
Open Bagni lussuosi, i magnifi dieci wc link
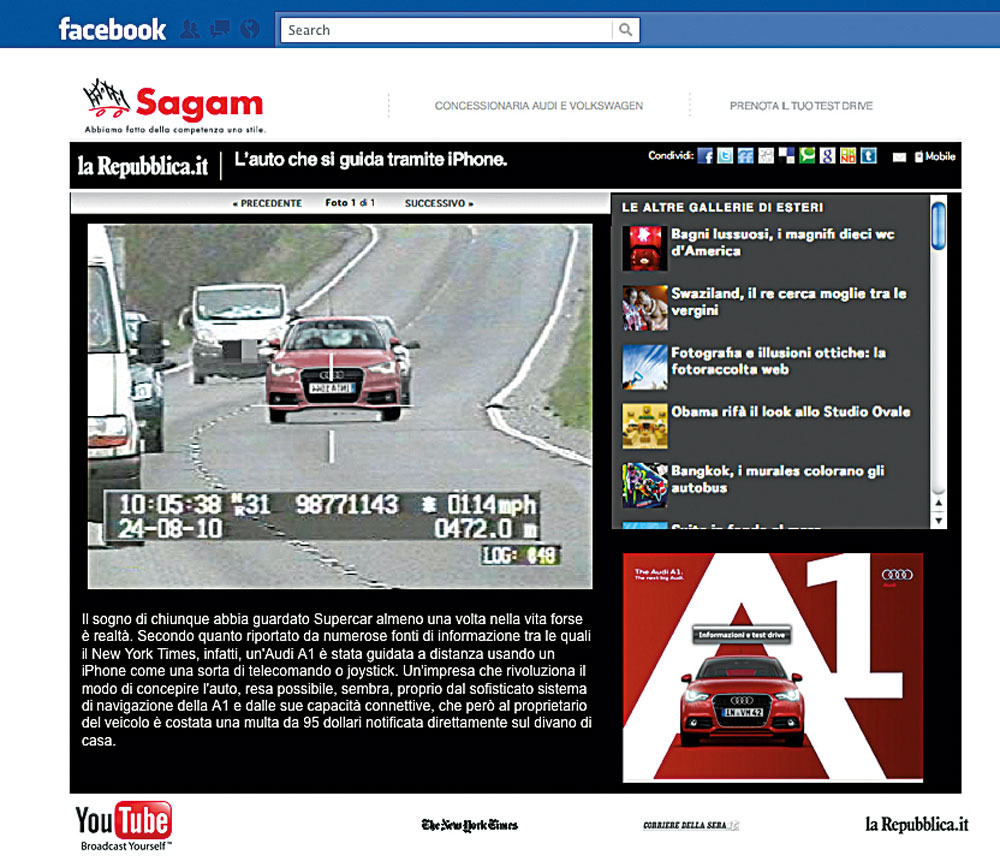pyautogui.click(x=783, y=242)
